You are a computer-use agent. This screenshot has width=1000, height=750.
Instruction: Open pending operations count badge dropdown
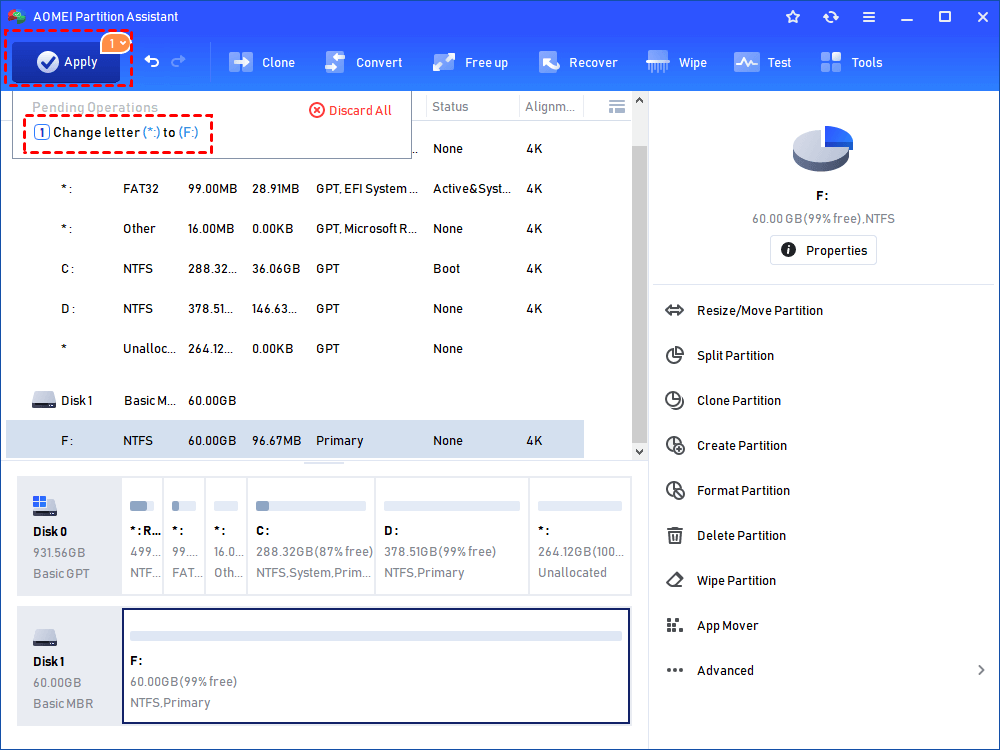click(115, 43)
